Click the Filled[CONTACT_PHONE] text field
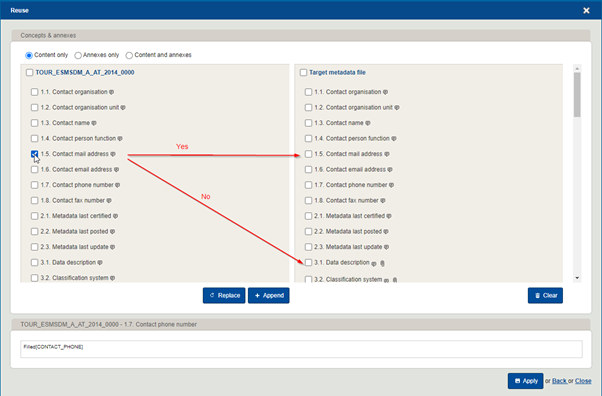This screenshot has height=396, width=602. 301,349
